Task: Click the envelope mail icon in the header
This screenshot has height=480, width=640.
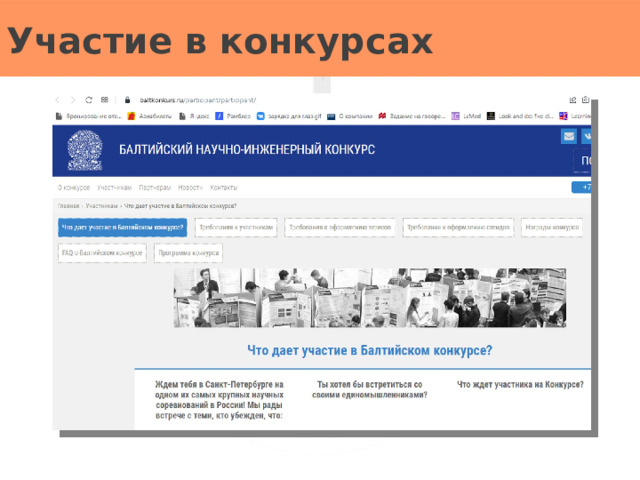Action: point(569,136)
